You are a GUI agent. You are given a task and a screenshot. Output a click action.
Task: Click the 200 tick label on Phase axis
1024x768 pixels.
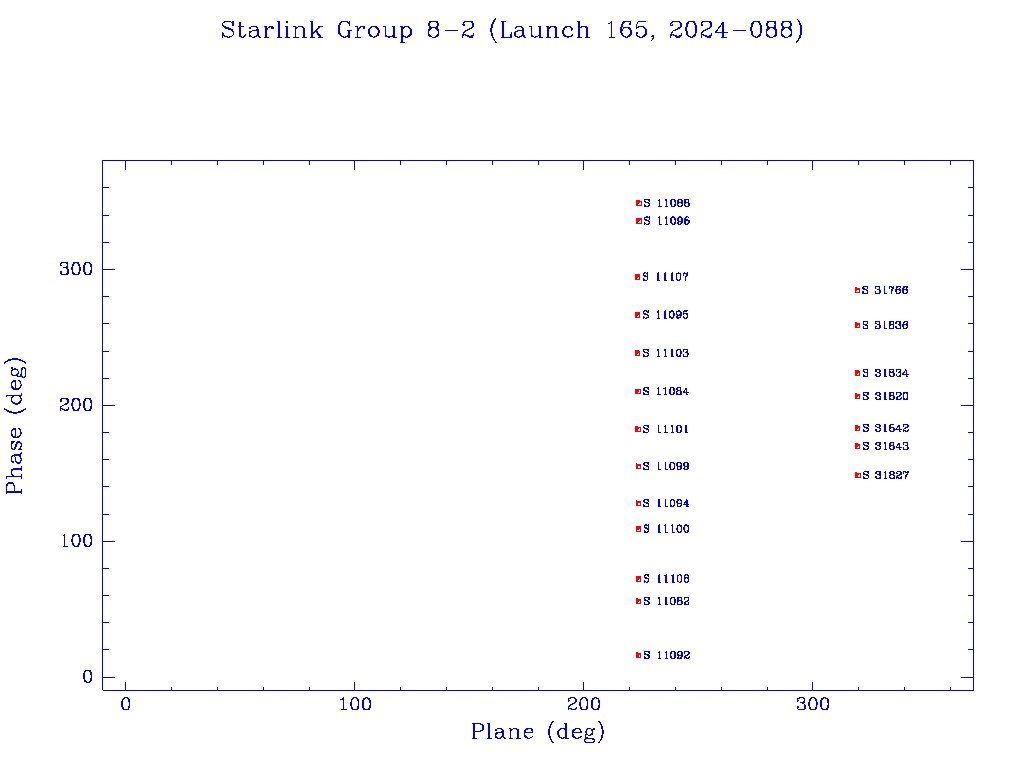(x=76, y=405)
